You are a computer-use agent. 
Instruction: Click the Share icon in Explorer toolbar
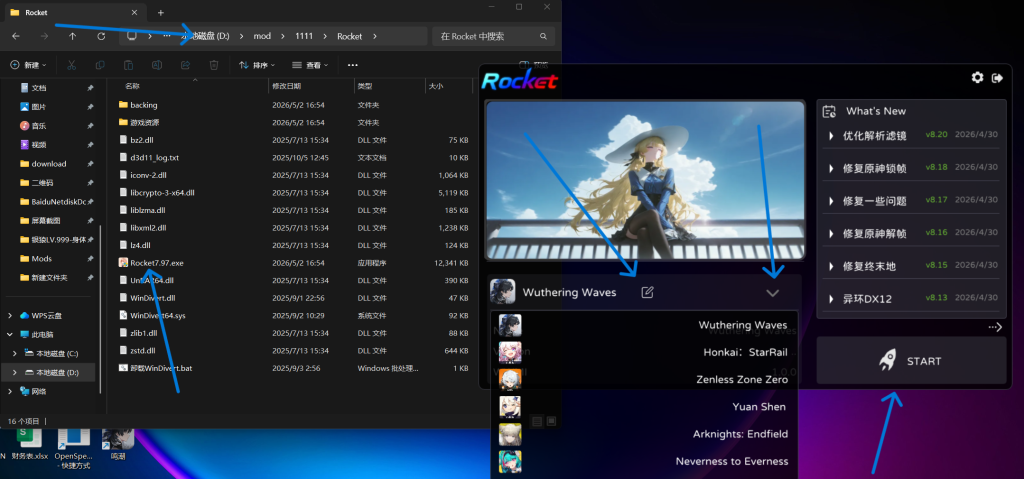185,65
